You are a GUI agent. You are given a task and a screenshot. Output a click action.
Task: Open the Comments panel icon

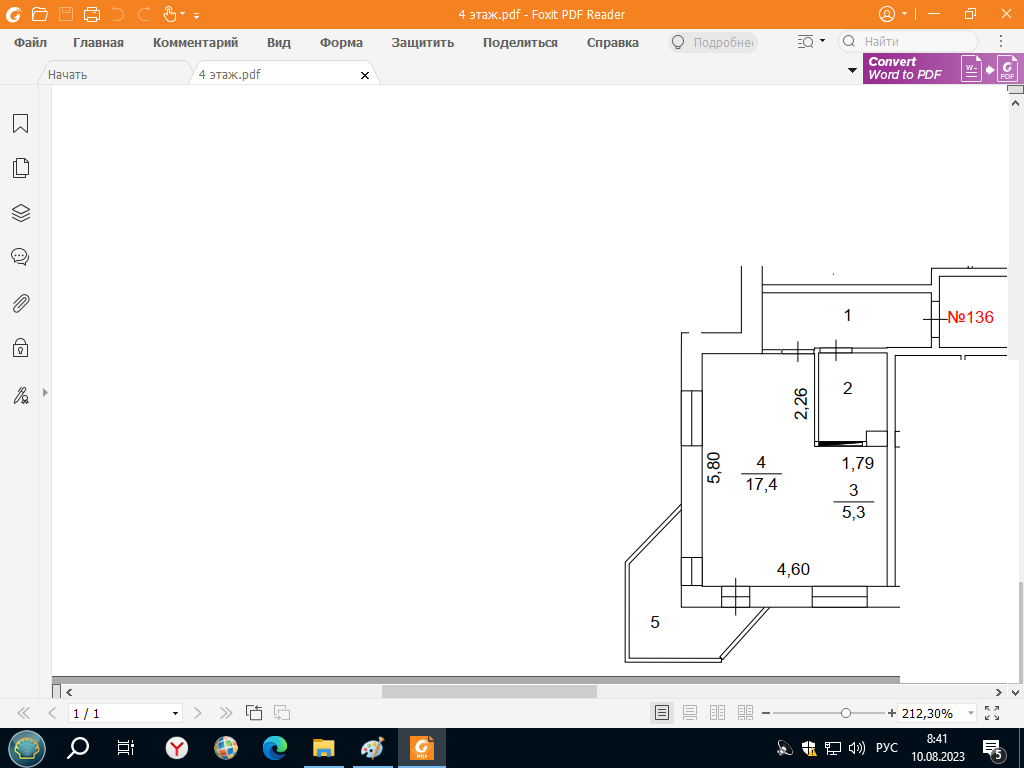[x=20, y=257]
